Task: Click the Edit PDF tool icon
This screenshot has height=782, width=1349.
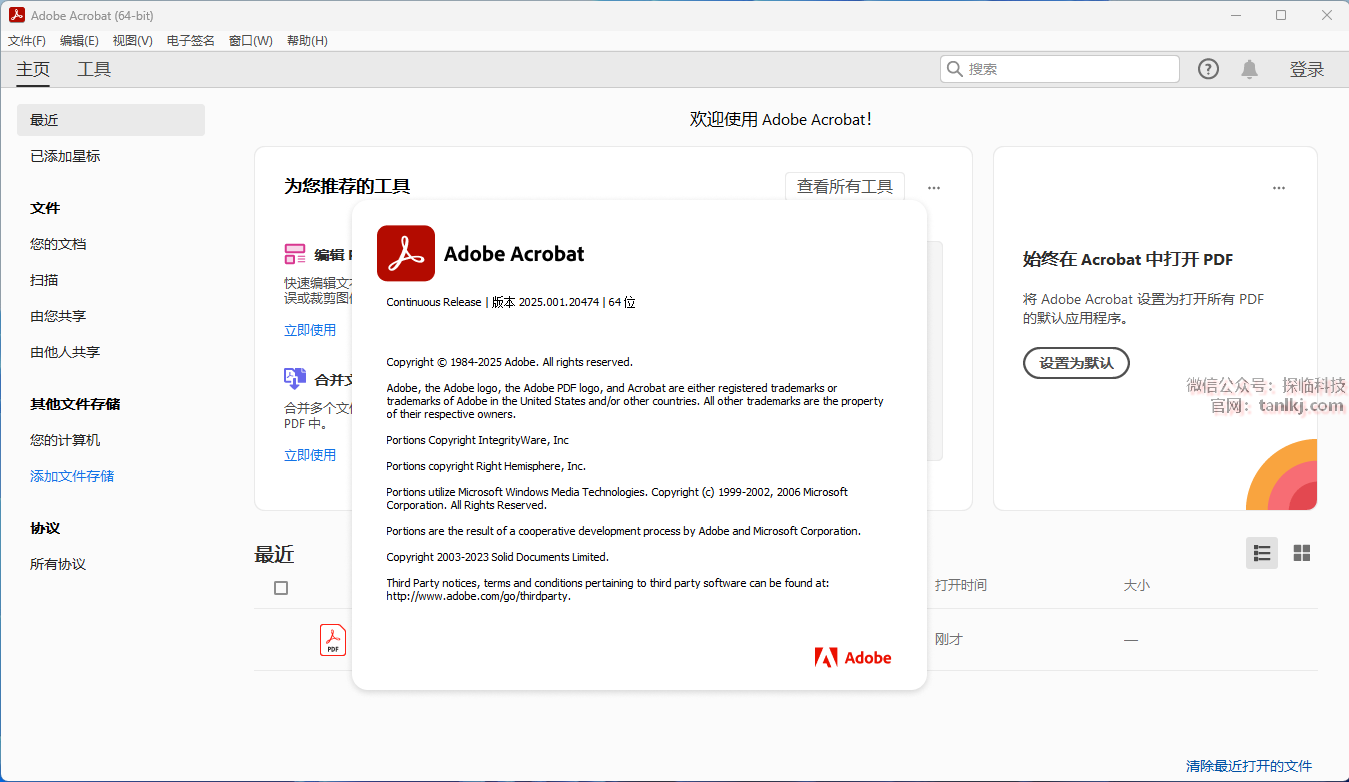Action: tap(295, 254)
